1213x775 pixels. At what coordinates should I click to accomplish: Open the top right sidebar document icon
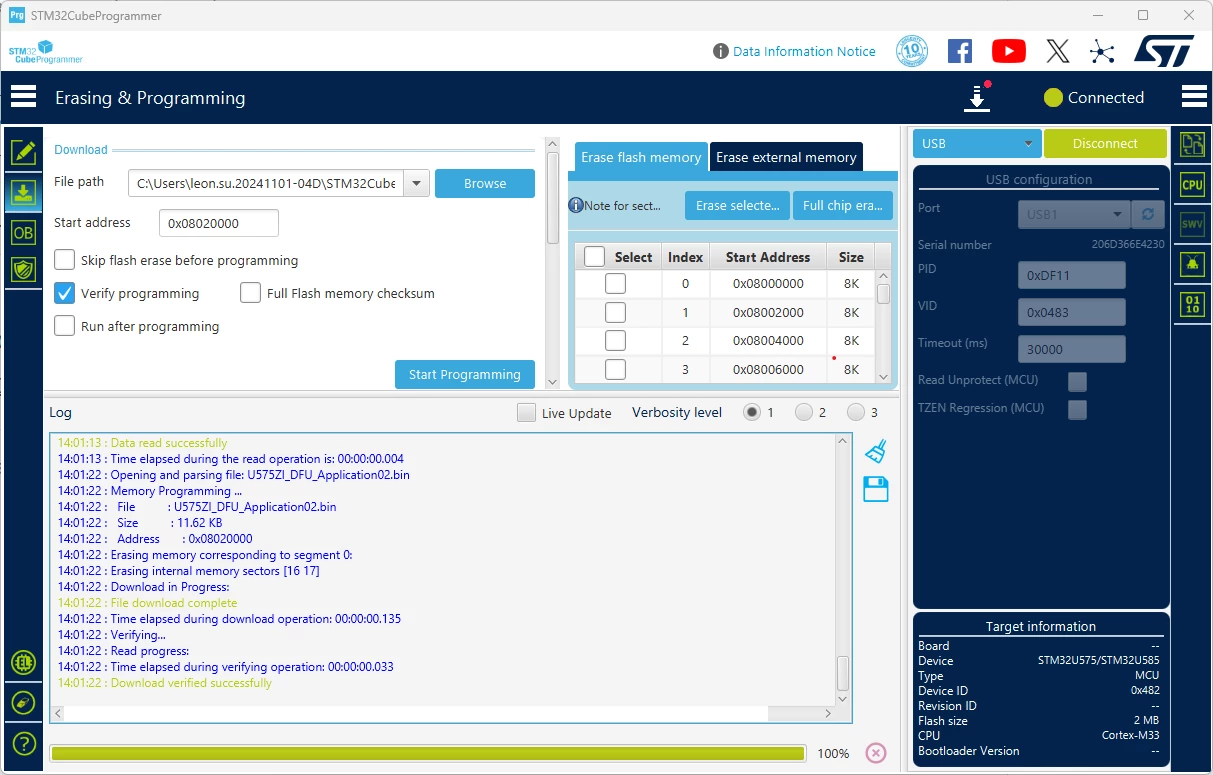pos(1192,144)
